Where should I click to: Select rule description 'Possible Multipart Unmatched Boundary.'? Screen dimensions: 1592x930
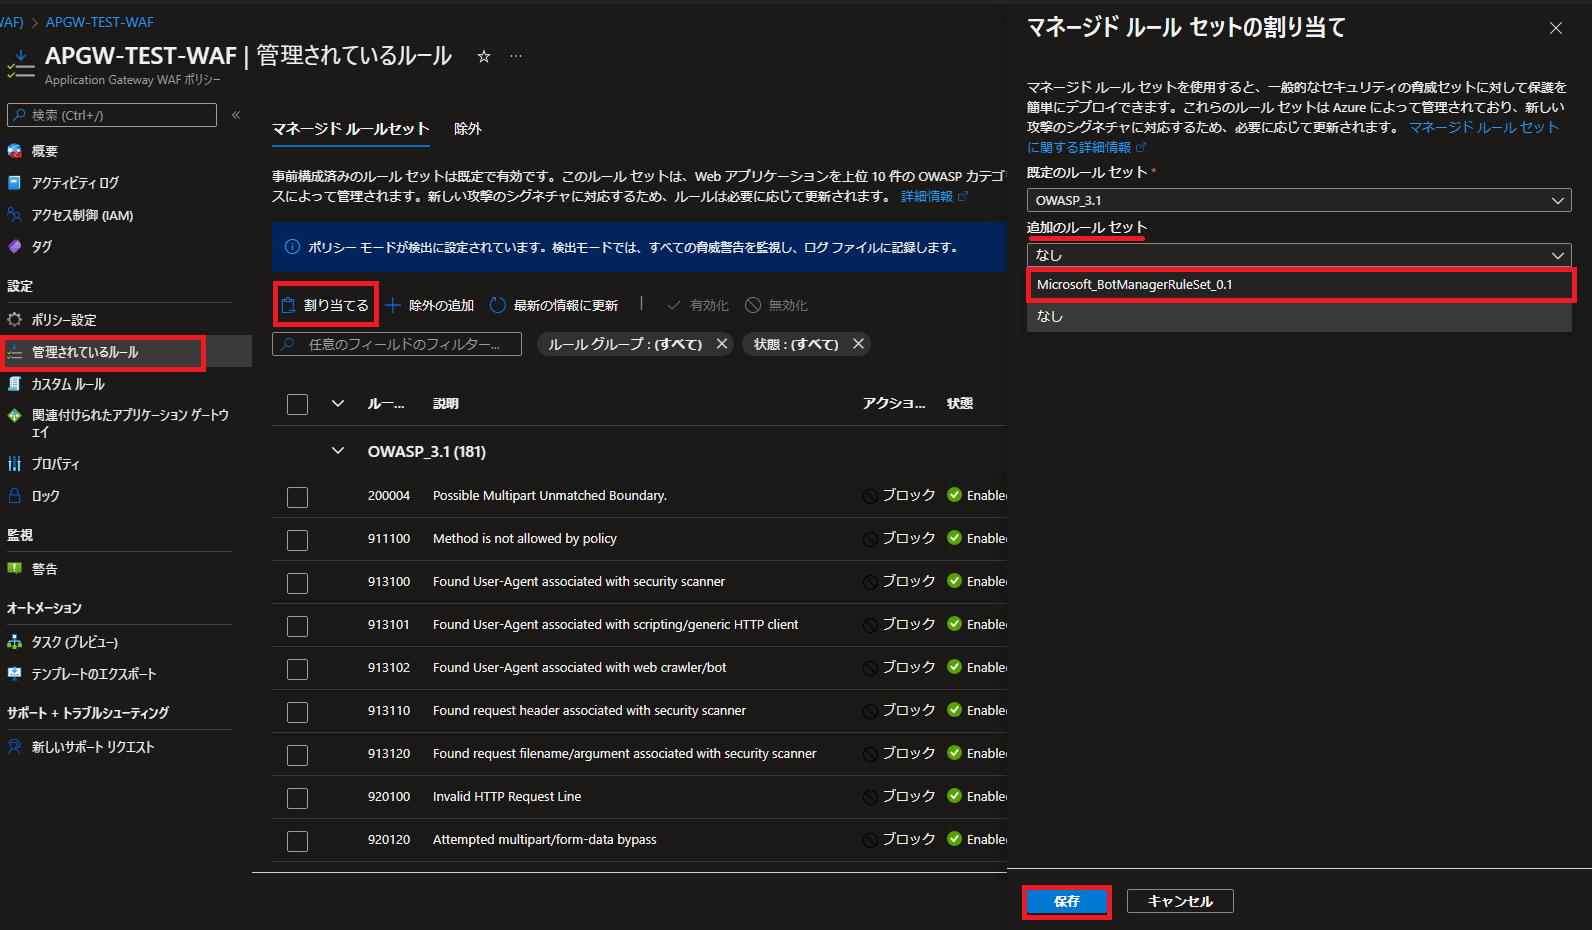(550, 495)
